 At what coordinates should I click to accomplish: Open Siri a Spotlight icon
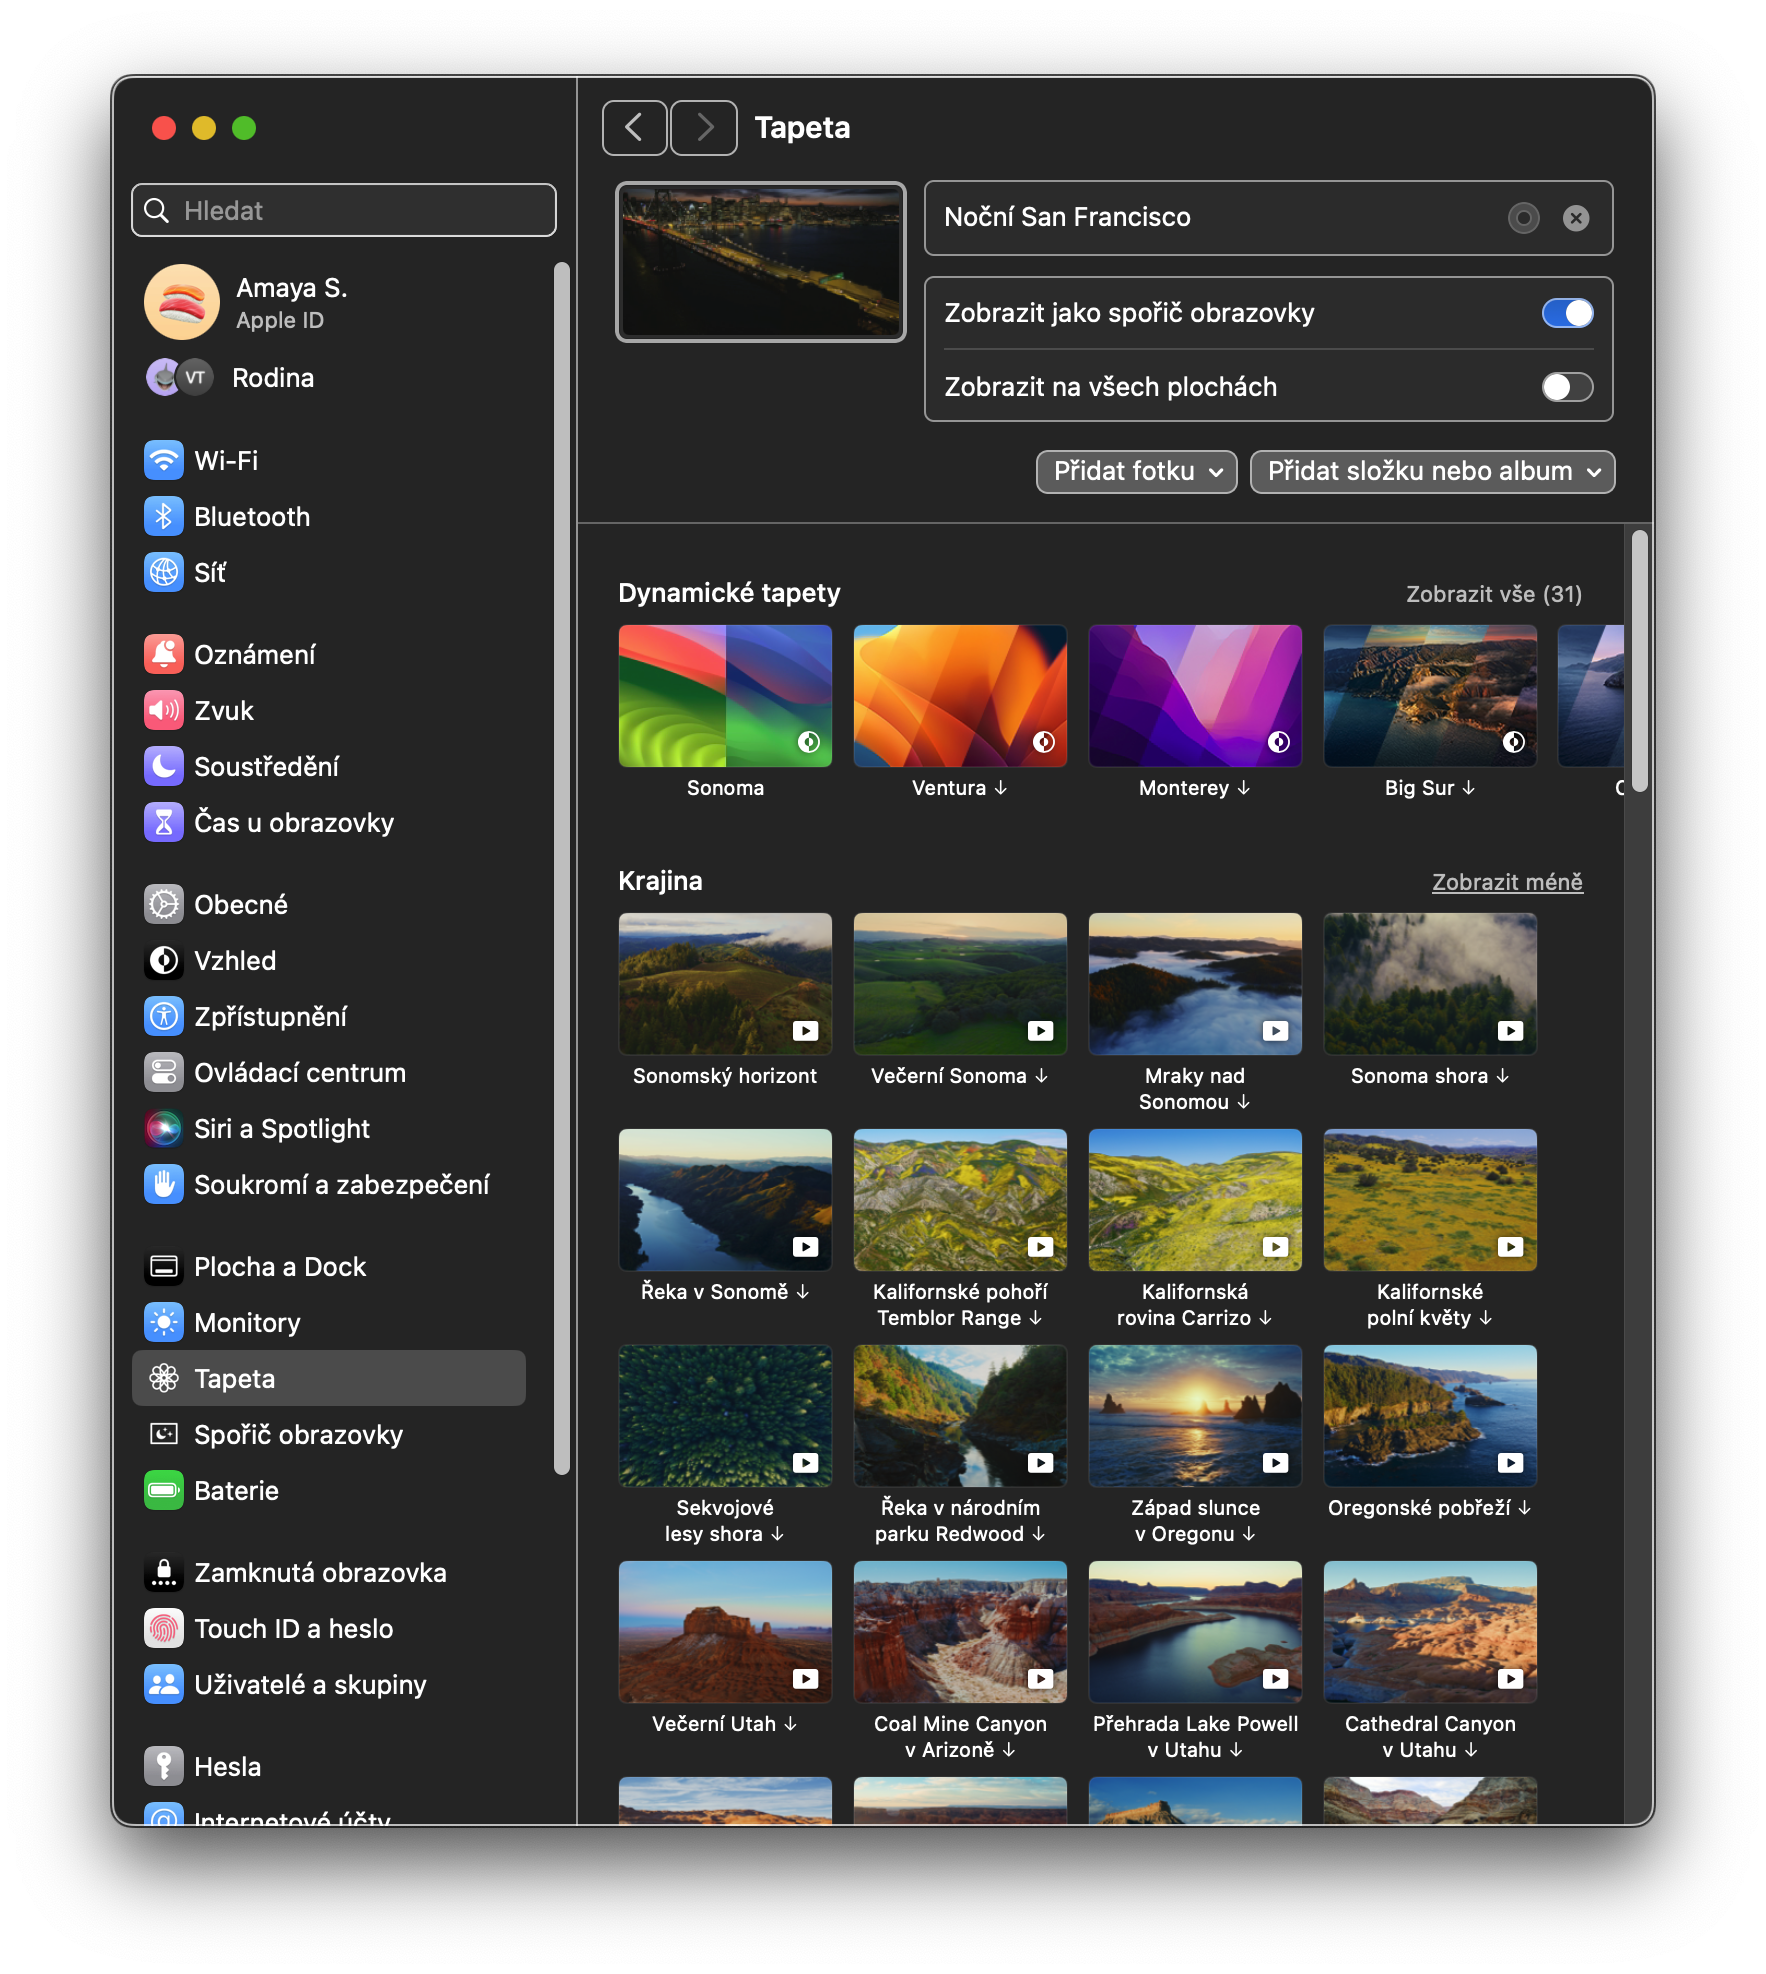(x=164, y=1128)
